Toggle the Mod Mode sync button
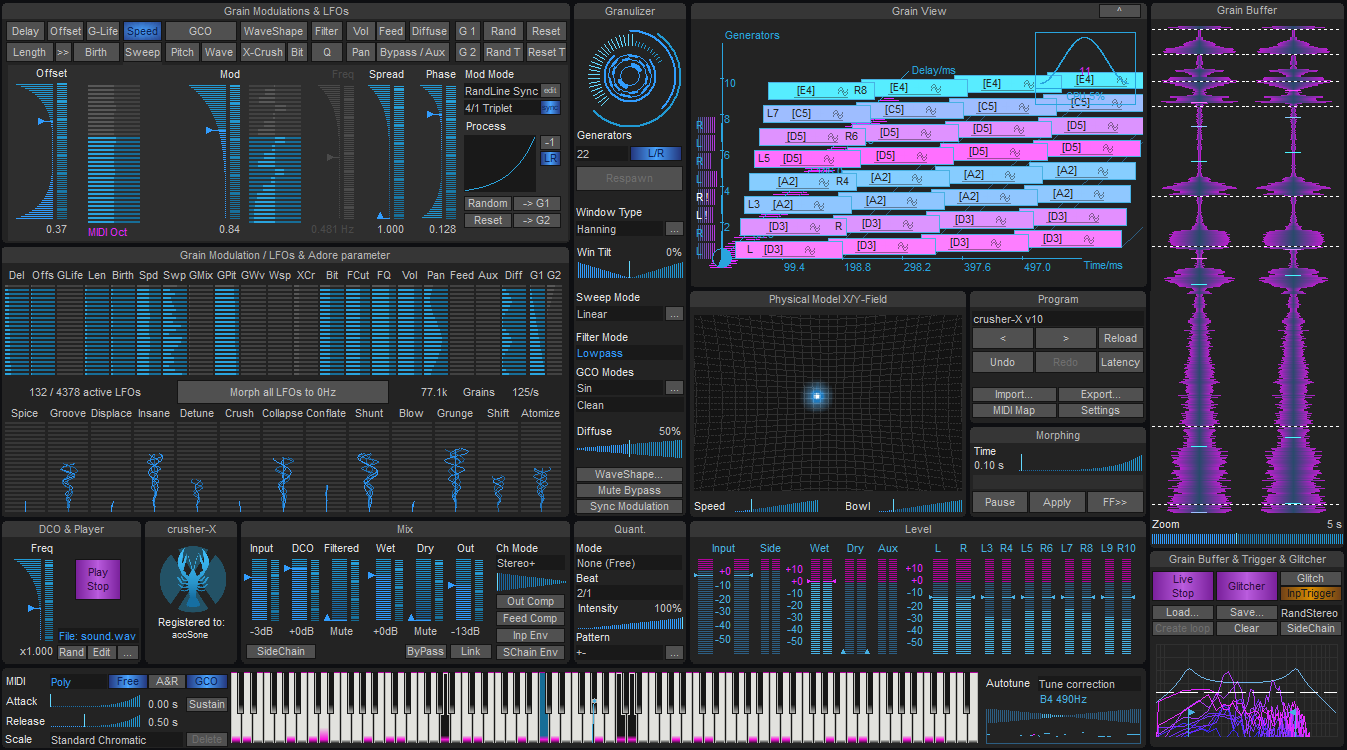Viewport: 1347px width, 750px height. point(550,107)
